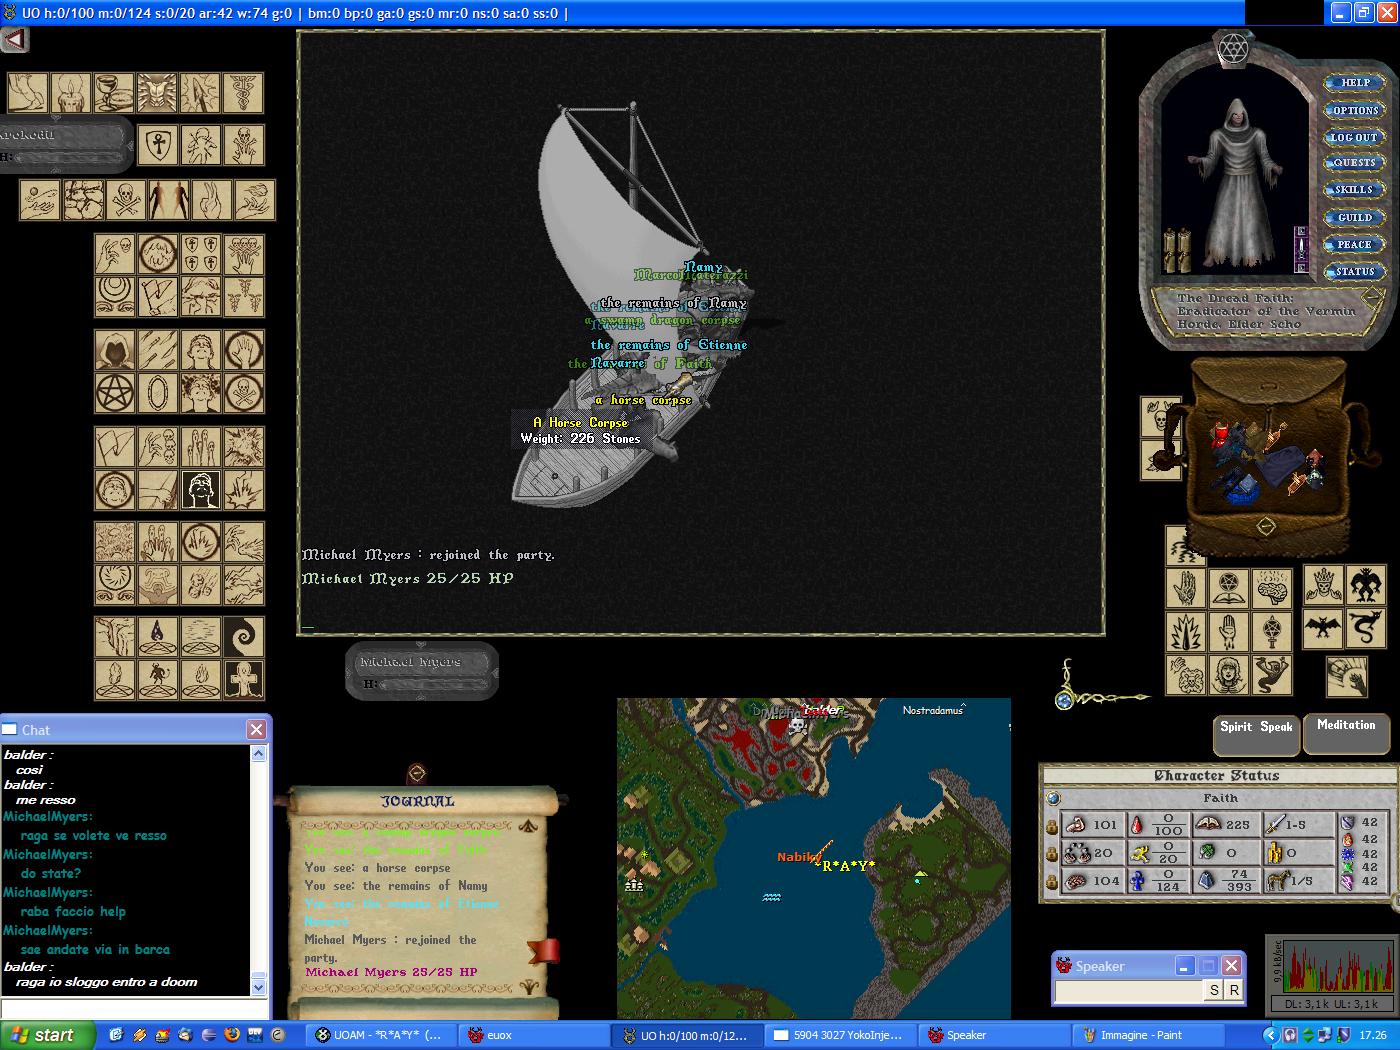The image size is (1400, 1050).
Task: Minimize the backpack using its round button
Action: click(x=1266, y=525)
